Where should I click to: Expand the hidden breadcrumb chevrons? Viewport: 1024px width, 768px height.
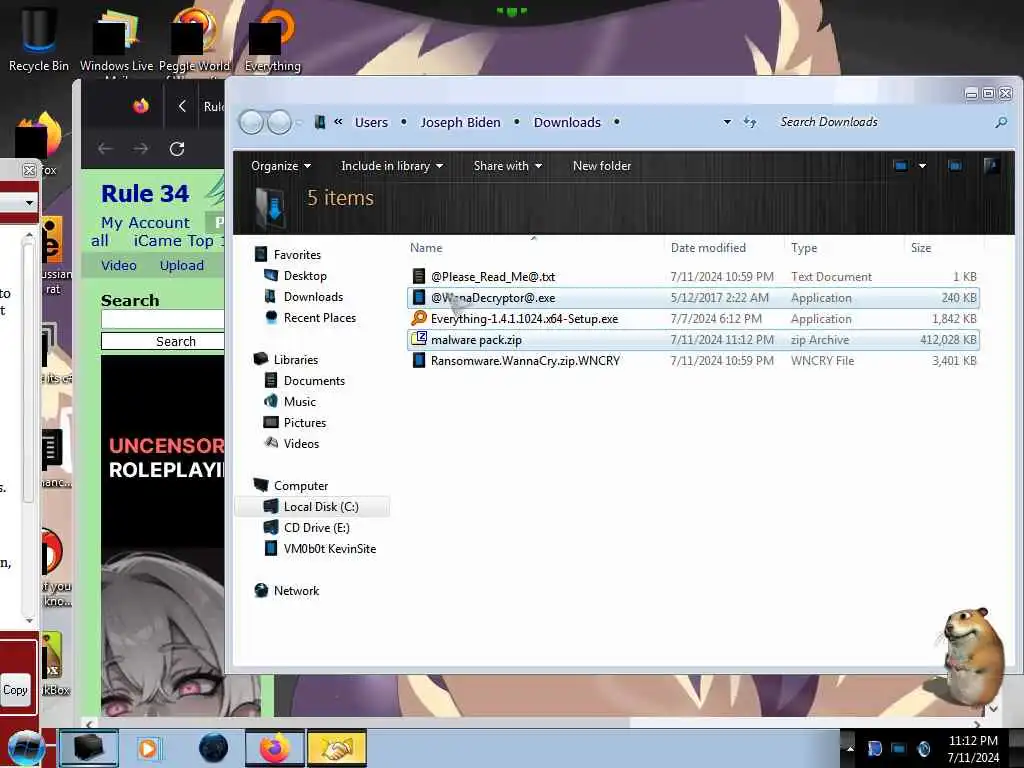(338, 121)
